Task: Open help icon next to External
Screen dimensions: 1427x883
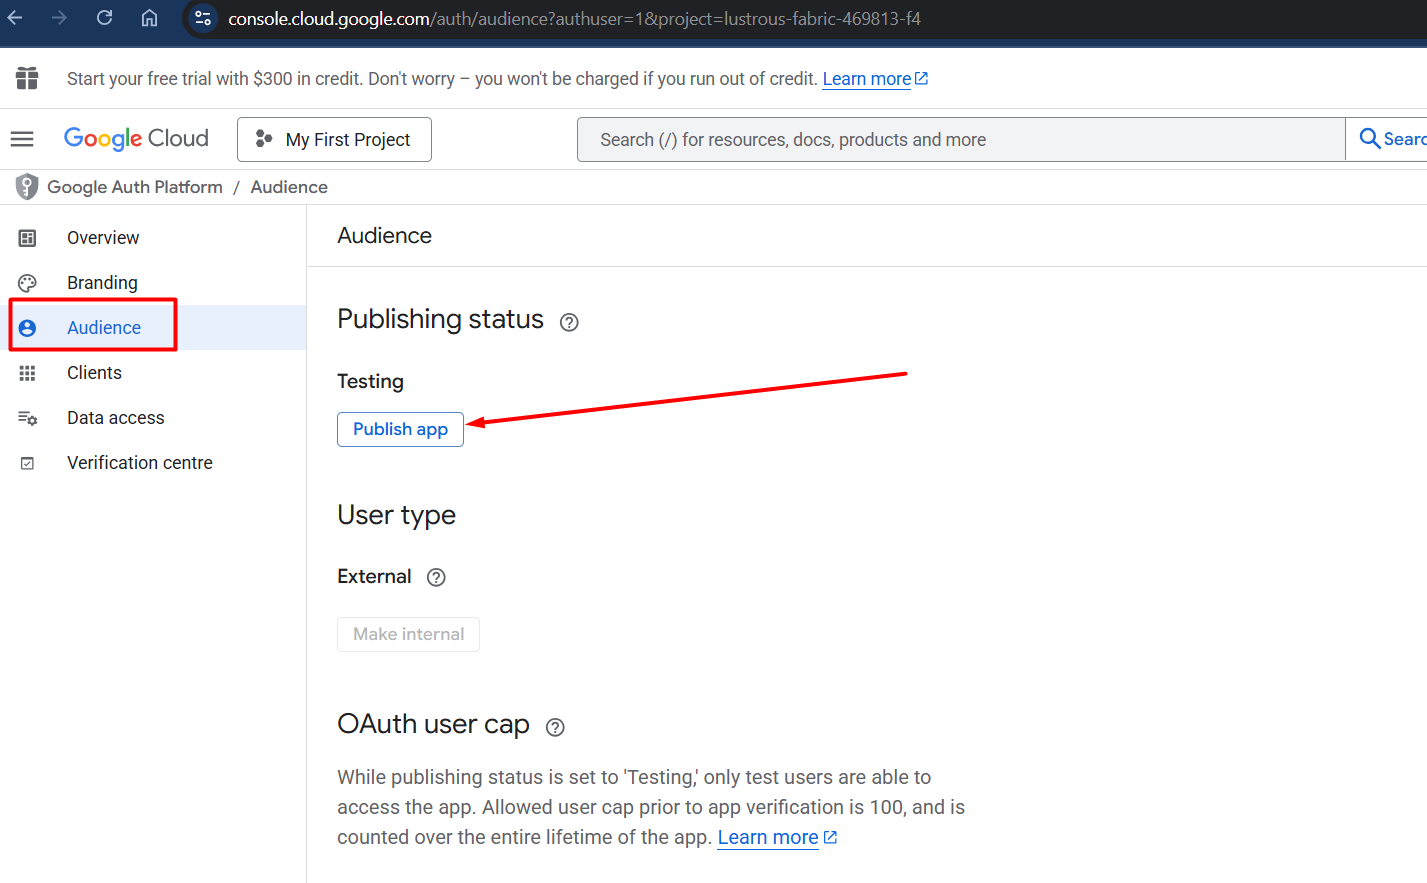Action: point(436,577)
